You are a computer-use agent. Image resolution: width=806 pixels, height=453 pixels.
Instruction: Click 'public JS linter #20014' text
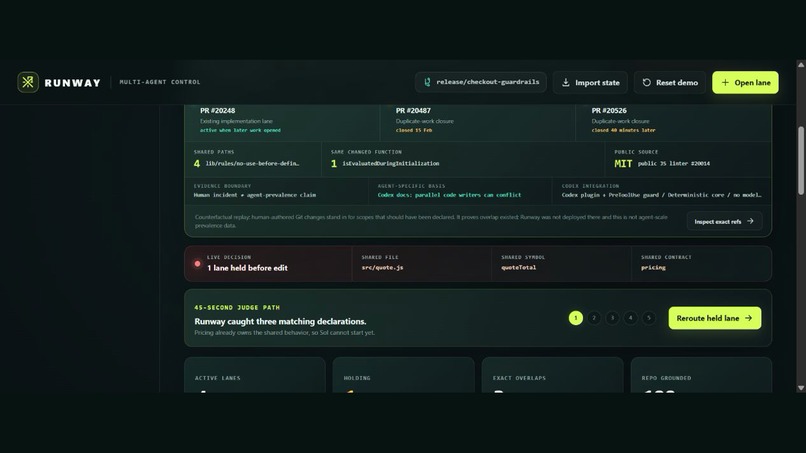pos(674,164)
